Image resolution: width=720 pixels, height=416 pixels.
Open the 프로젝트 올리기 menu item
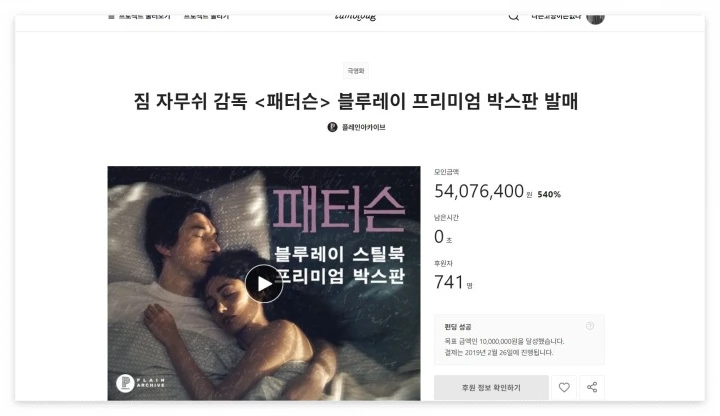[x=206, y=17]
